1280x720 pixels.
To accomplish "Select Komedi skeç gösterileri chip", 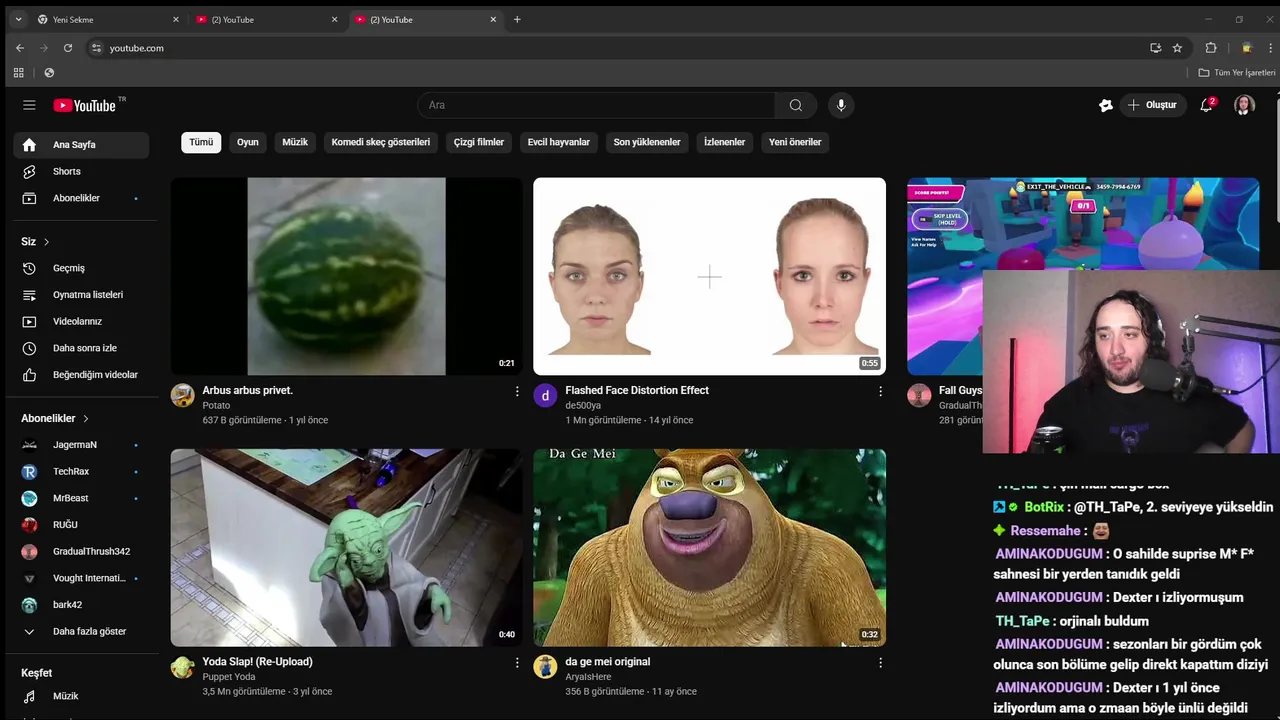I will coord(381,142).
